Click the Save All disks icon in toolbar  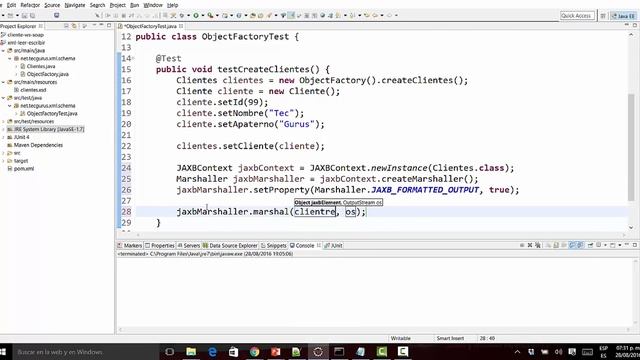point(32,16)
